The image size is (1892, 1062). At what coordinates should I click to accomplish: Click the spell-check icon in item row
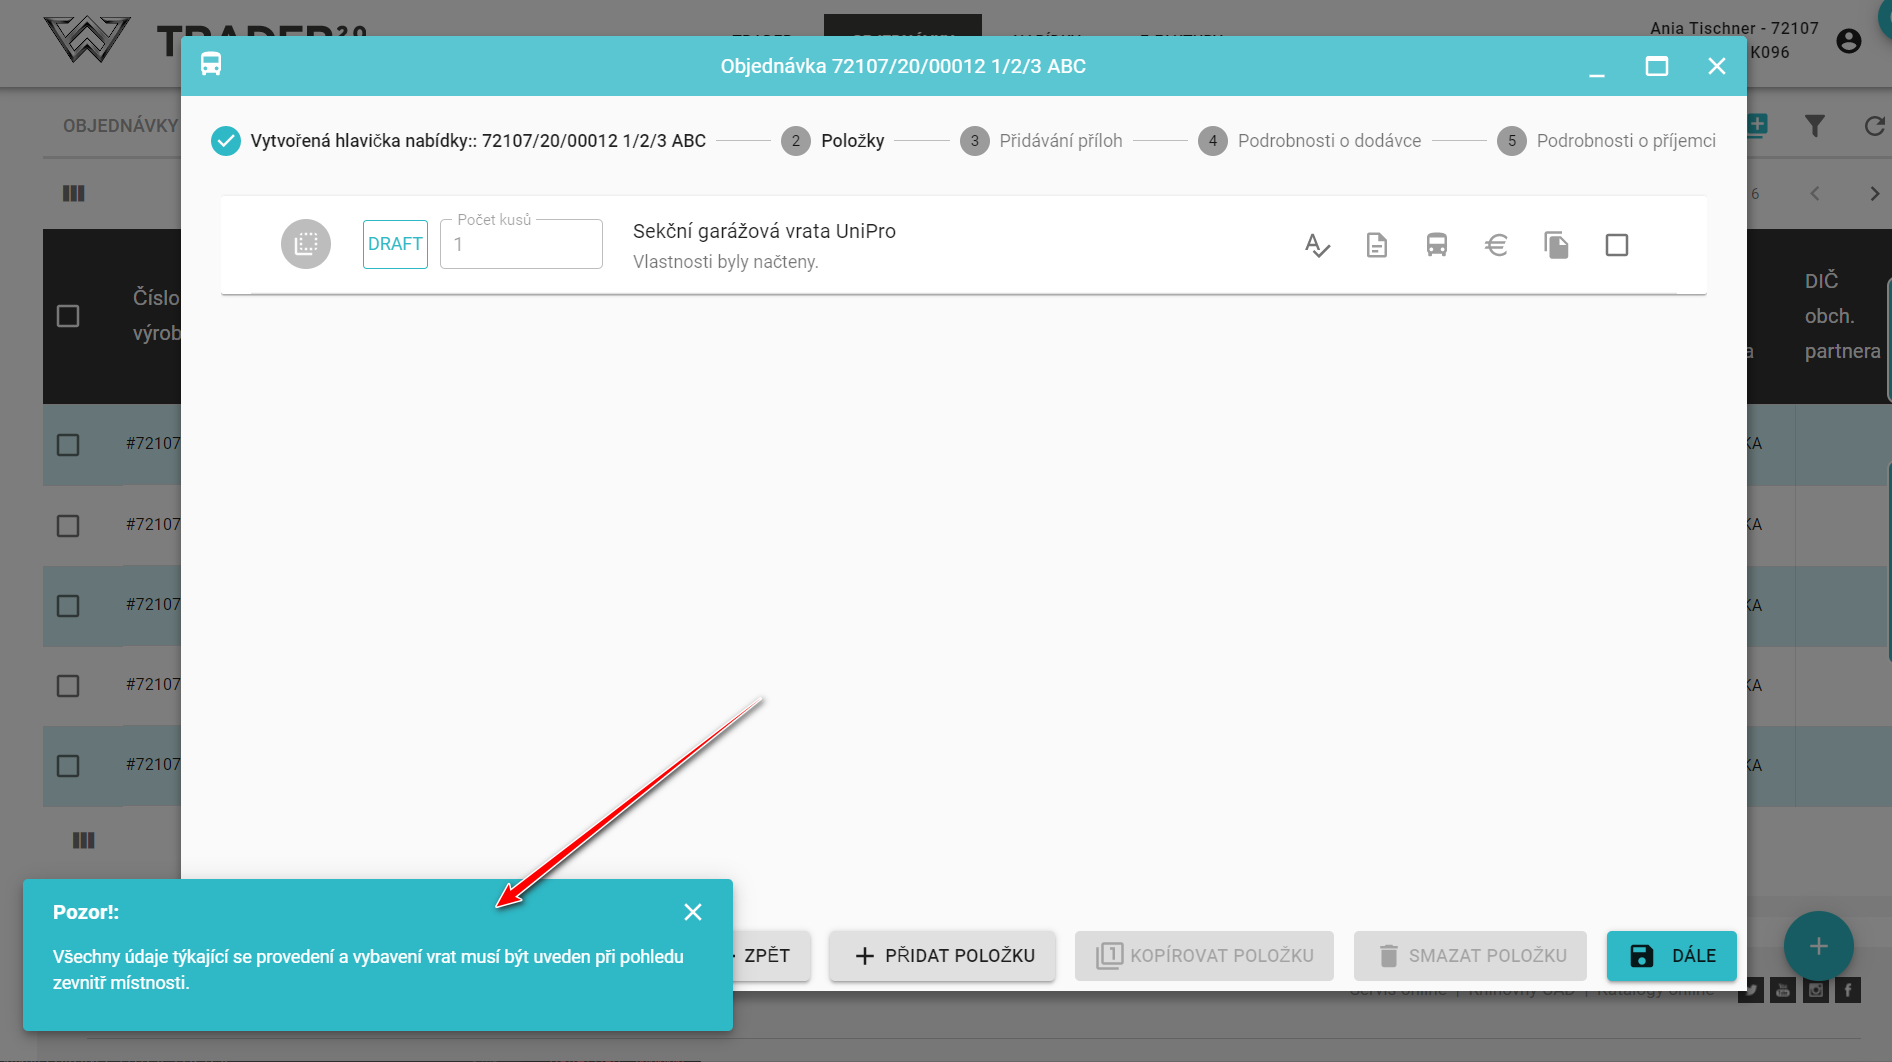point(1317,245)
